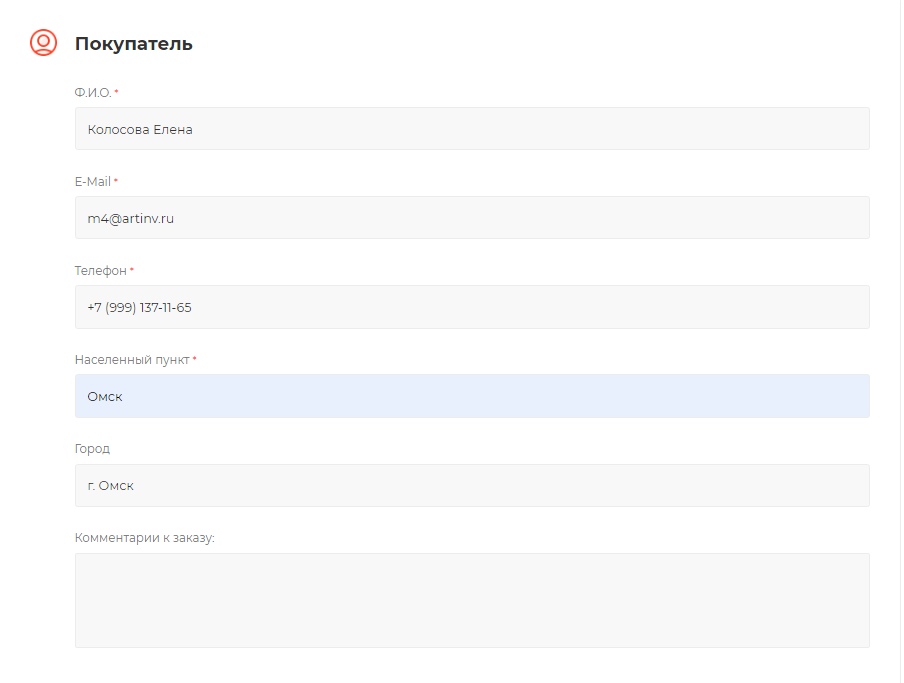Click the required asterisk next to E-Mail
The height and width of the screenshot is (683, 904).
click(115, 181)
